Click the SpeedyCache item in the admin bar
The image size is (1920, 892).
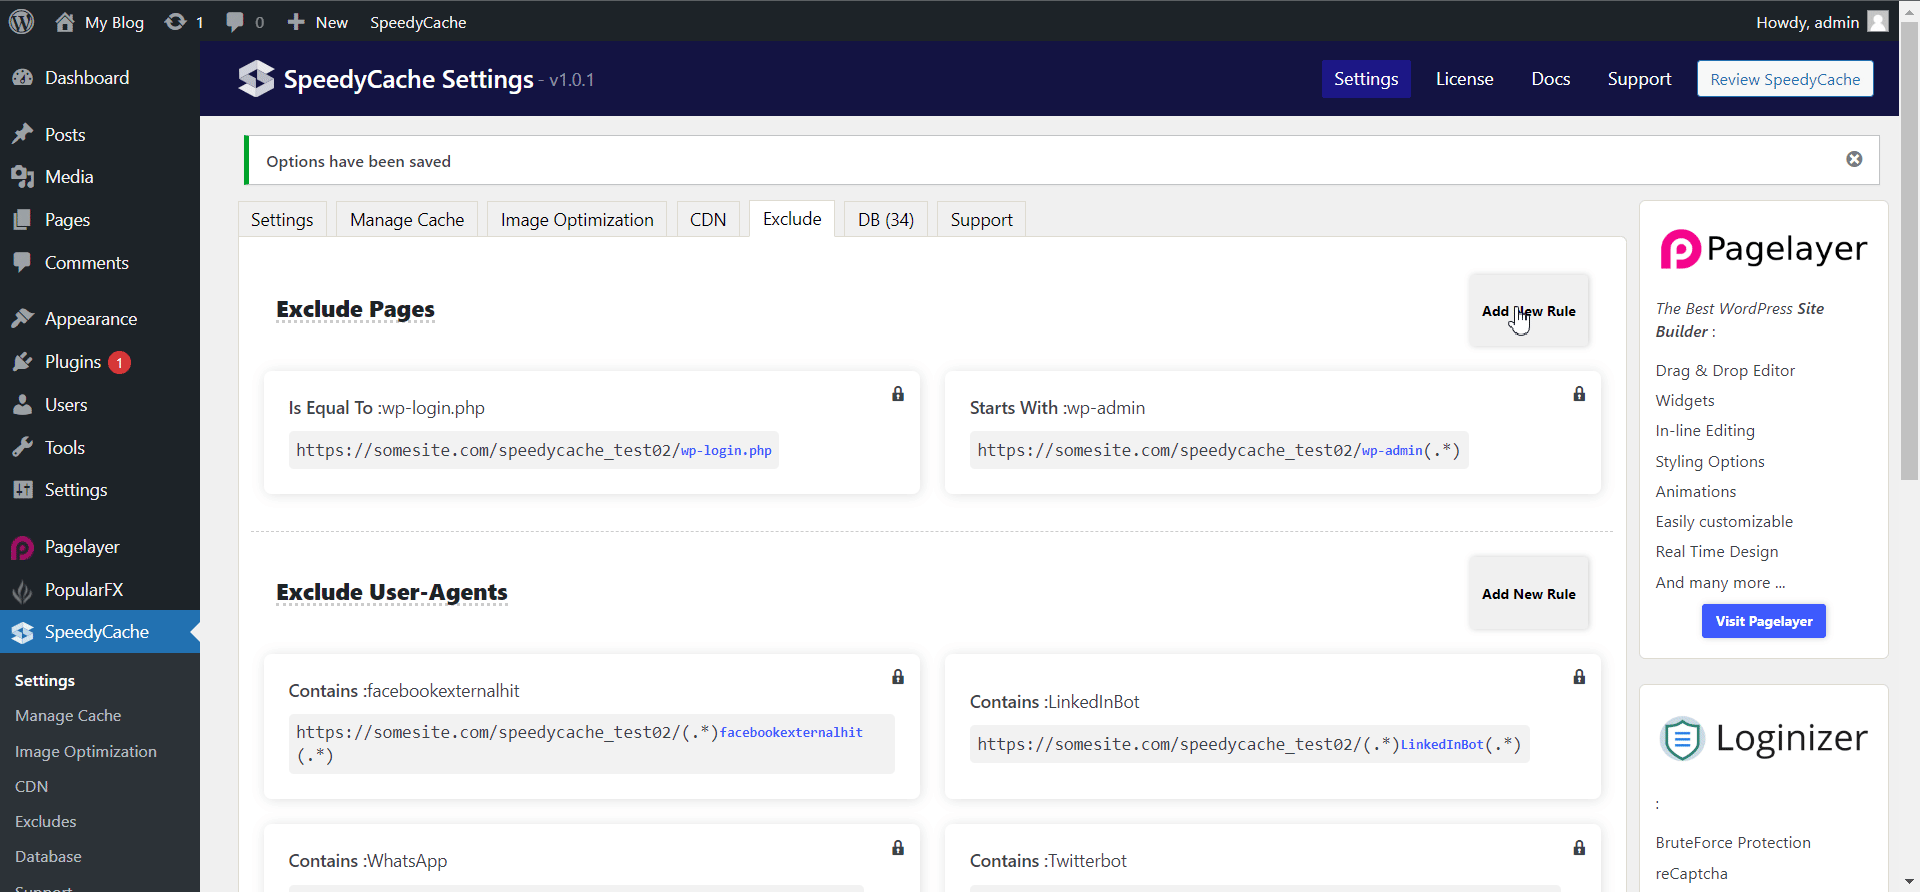pos(418,22)
